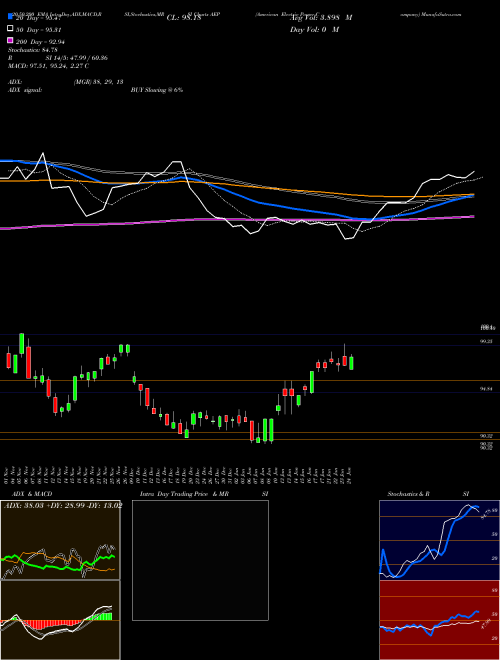Click the 'Avg Vol: 3.898 M' text
500x660 pixels.
click(x=321, y=18)
